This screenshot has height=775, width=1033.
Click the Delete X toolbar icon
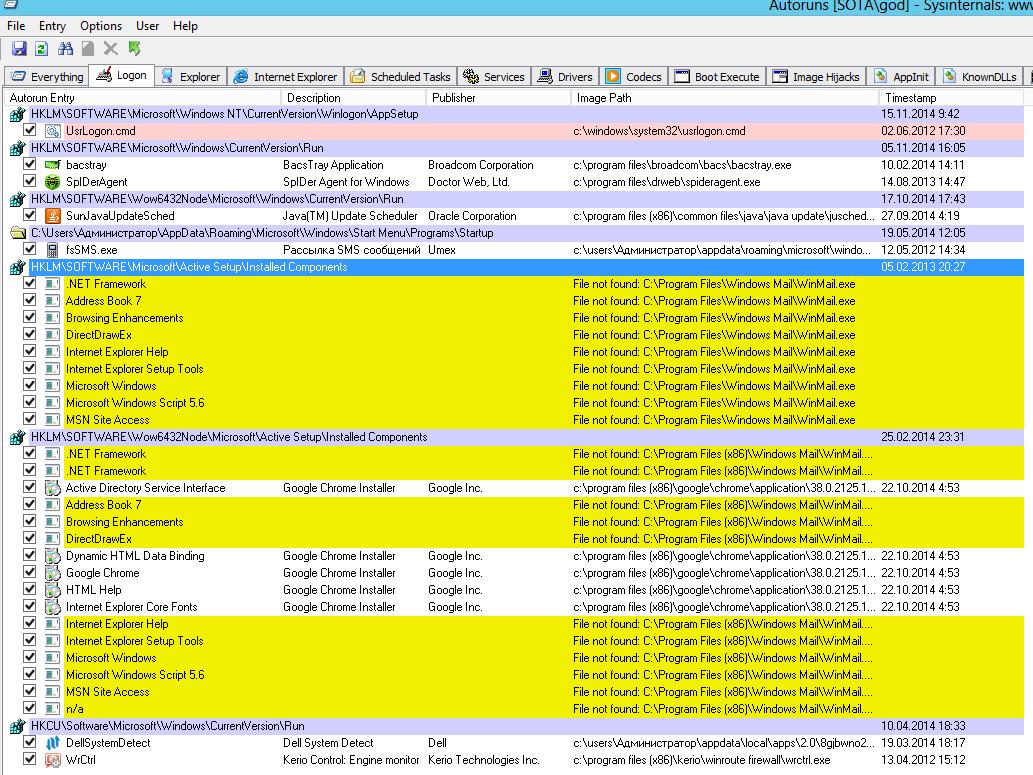[x=111, y=48]
